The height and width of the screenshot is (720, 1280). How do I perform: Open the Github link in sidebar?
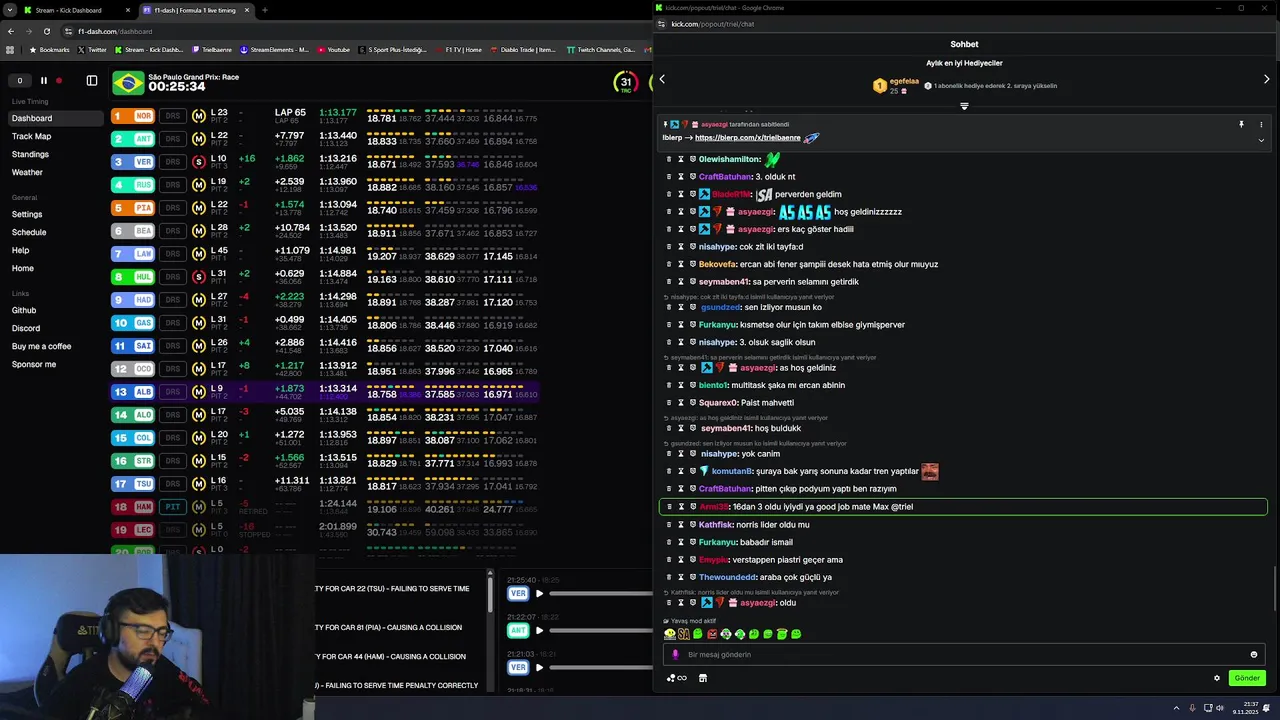24,310
